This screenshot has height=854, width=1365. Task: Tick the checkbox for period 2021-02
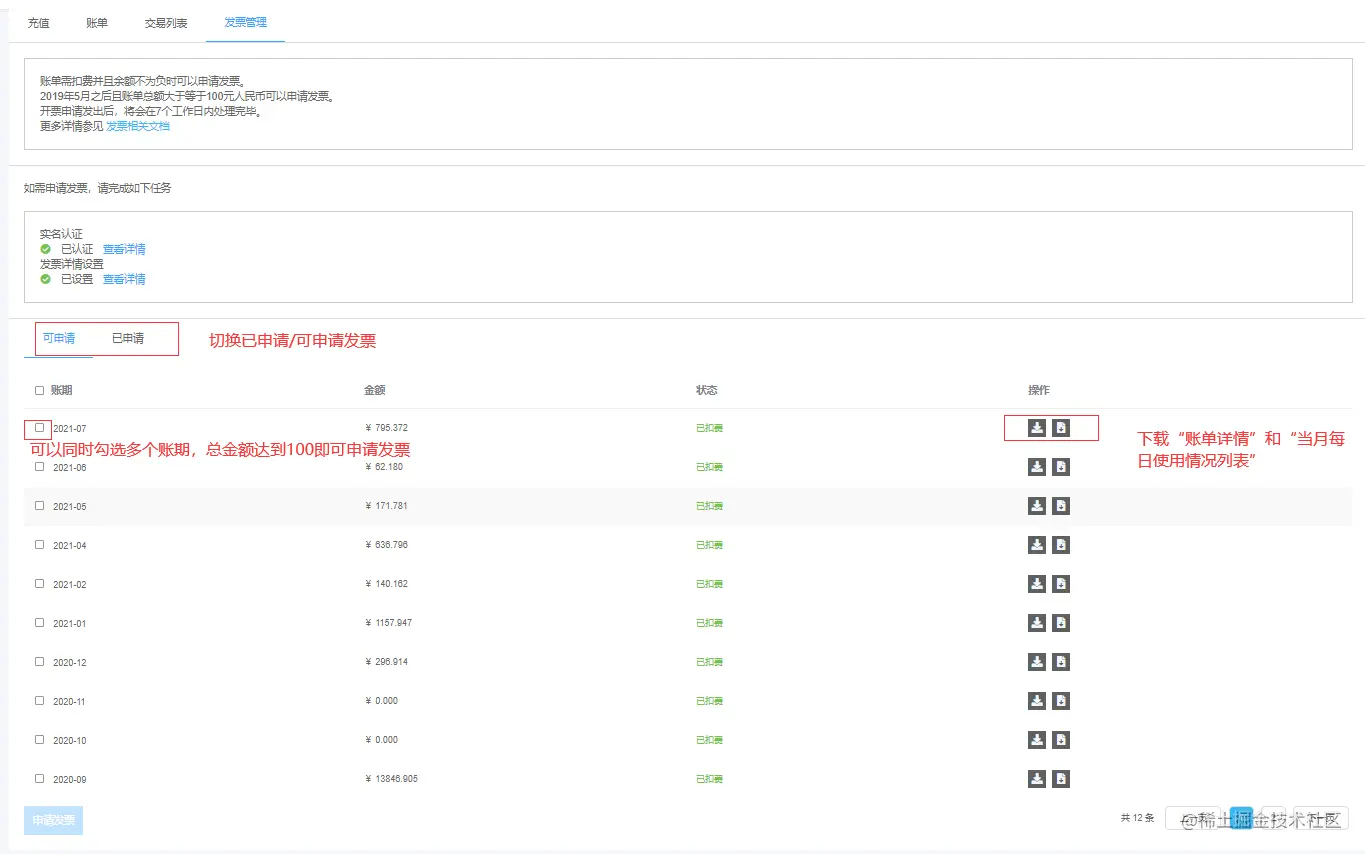point(40,583)
